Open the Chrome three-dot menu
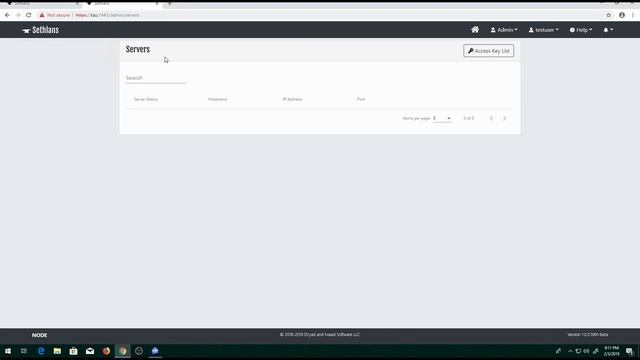 633,15
